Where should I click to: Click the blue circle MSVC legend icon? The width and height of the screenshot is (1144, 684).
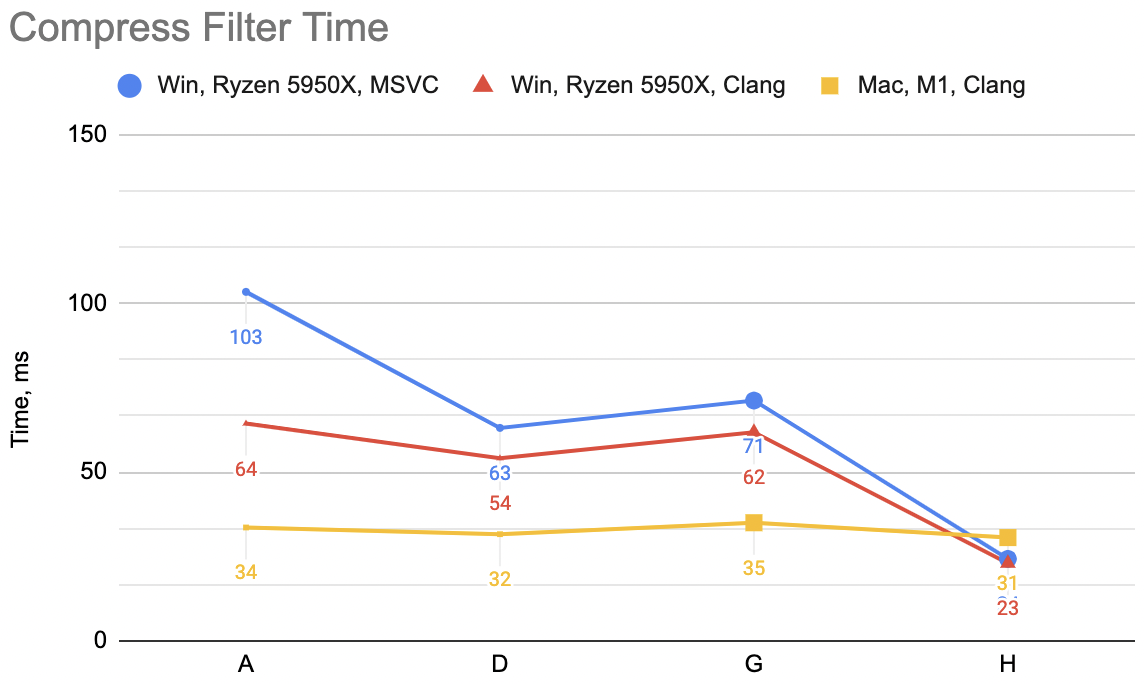click(x=130, y=86)
